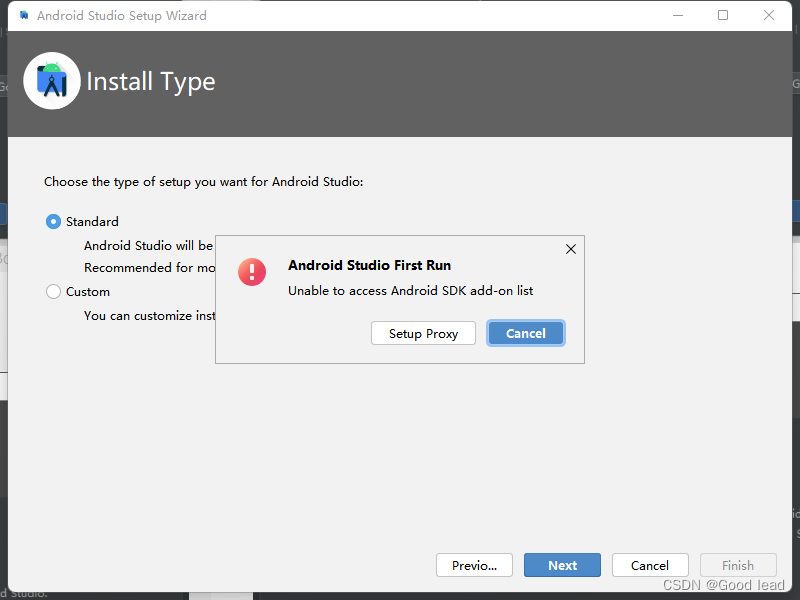Click the Setup Proxy button

(x=423, y=333)
